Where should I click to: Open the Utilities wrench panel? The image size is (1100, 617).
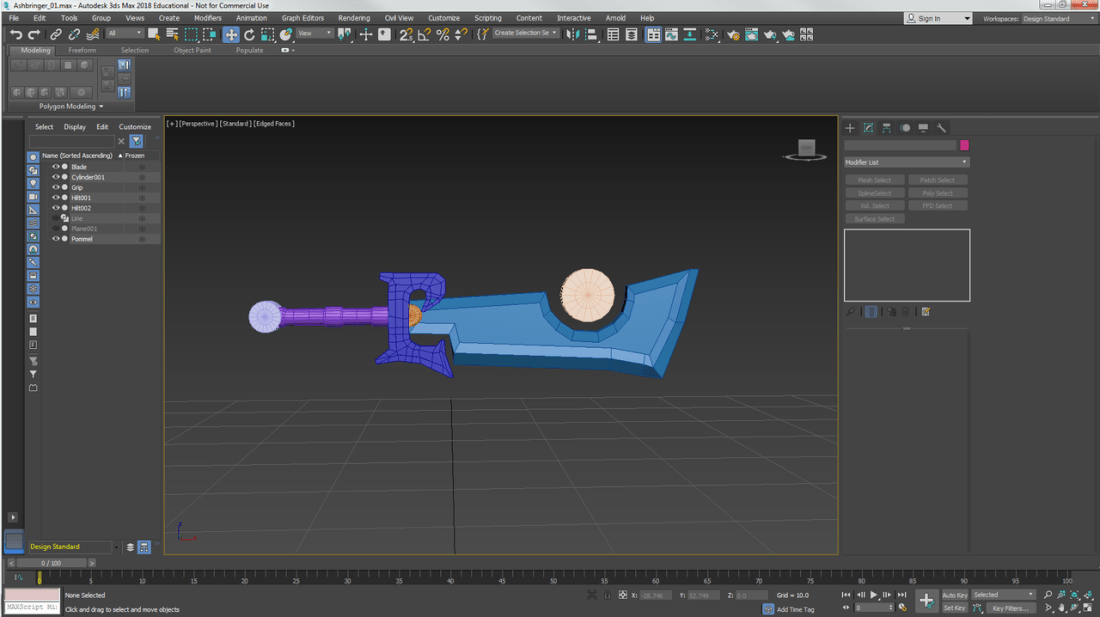(x=941, y=128)
